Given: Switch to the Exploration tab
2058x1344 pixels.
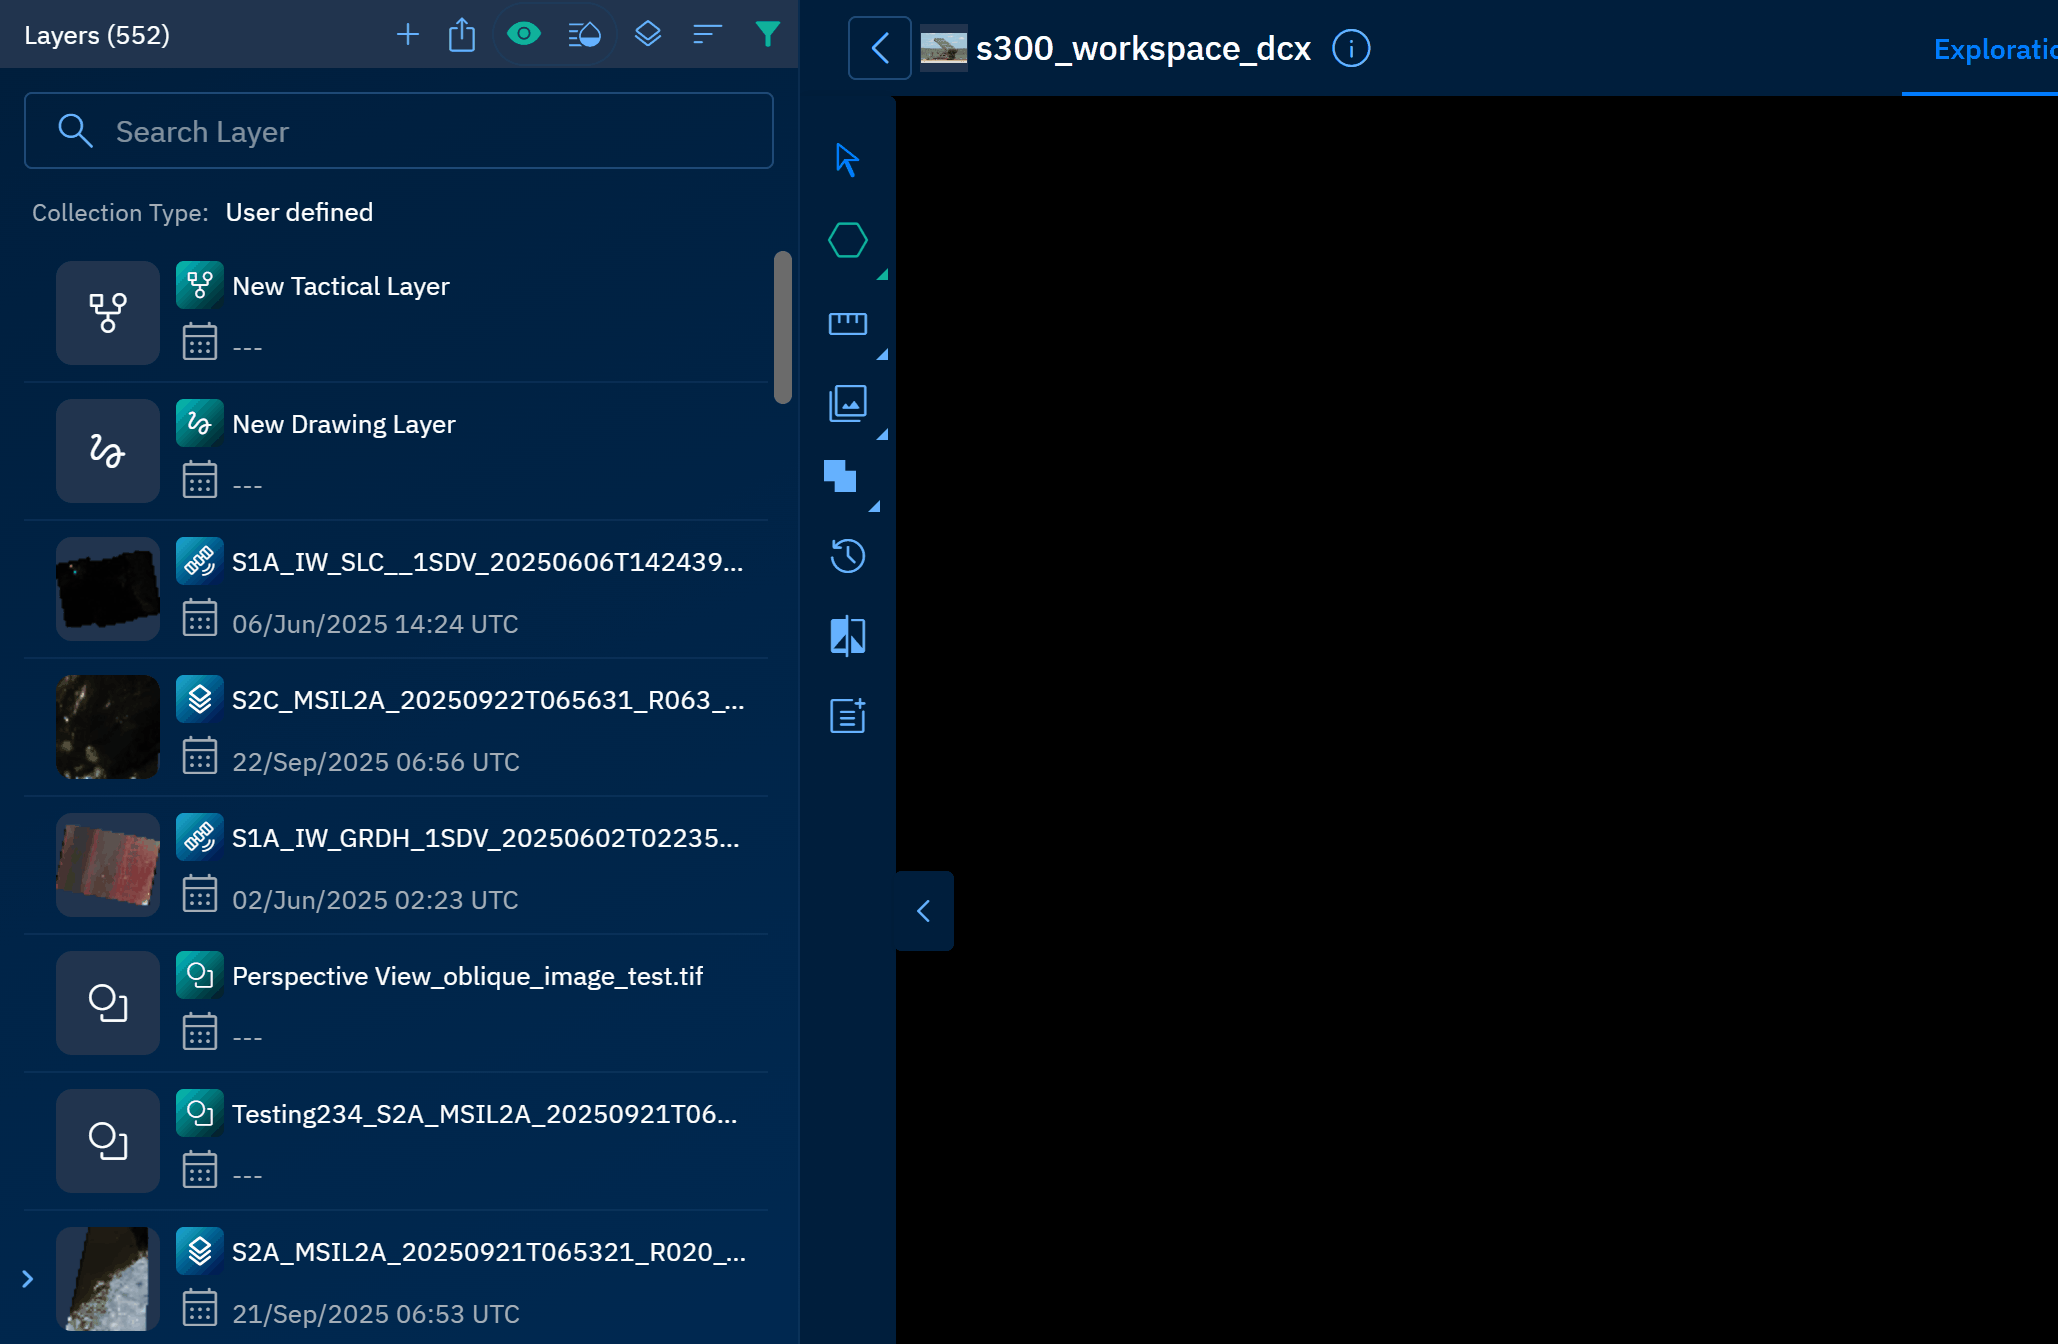Looking at the screenshot, I should click(x=1994, y=50).
